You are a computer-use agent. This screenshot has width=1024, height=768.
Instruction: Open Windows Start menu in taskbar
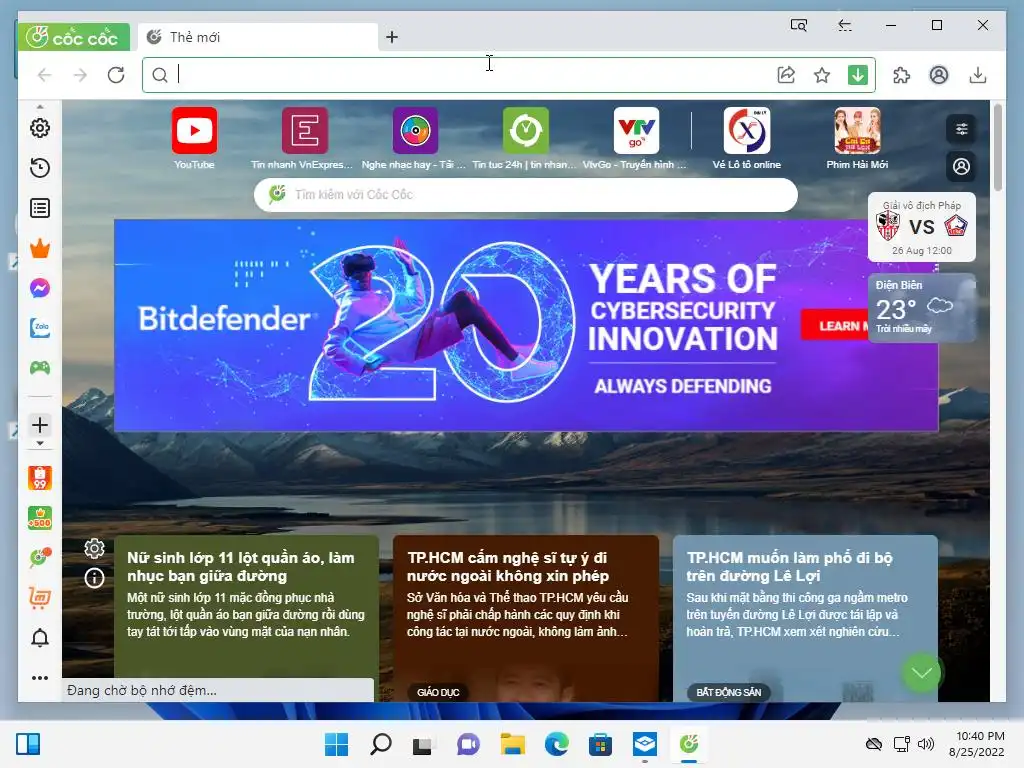[x=336, y=744]
